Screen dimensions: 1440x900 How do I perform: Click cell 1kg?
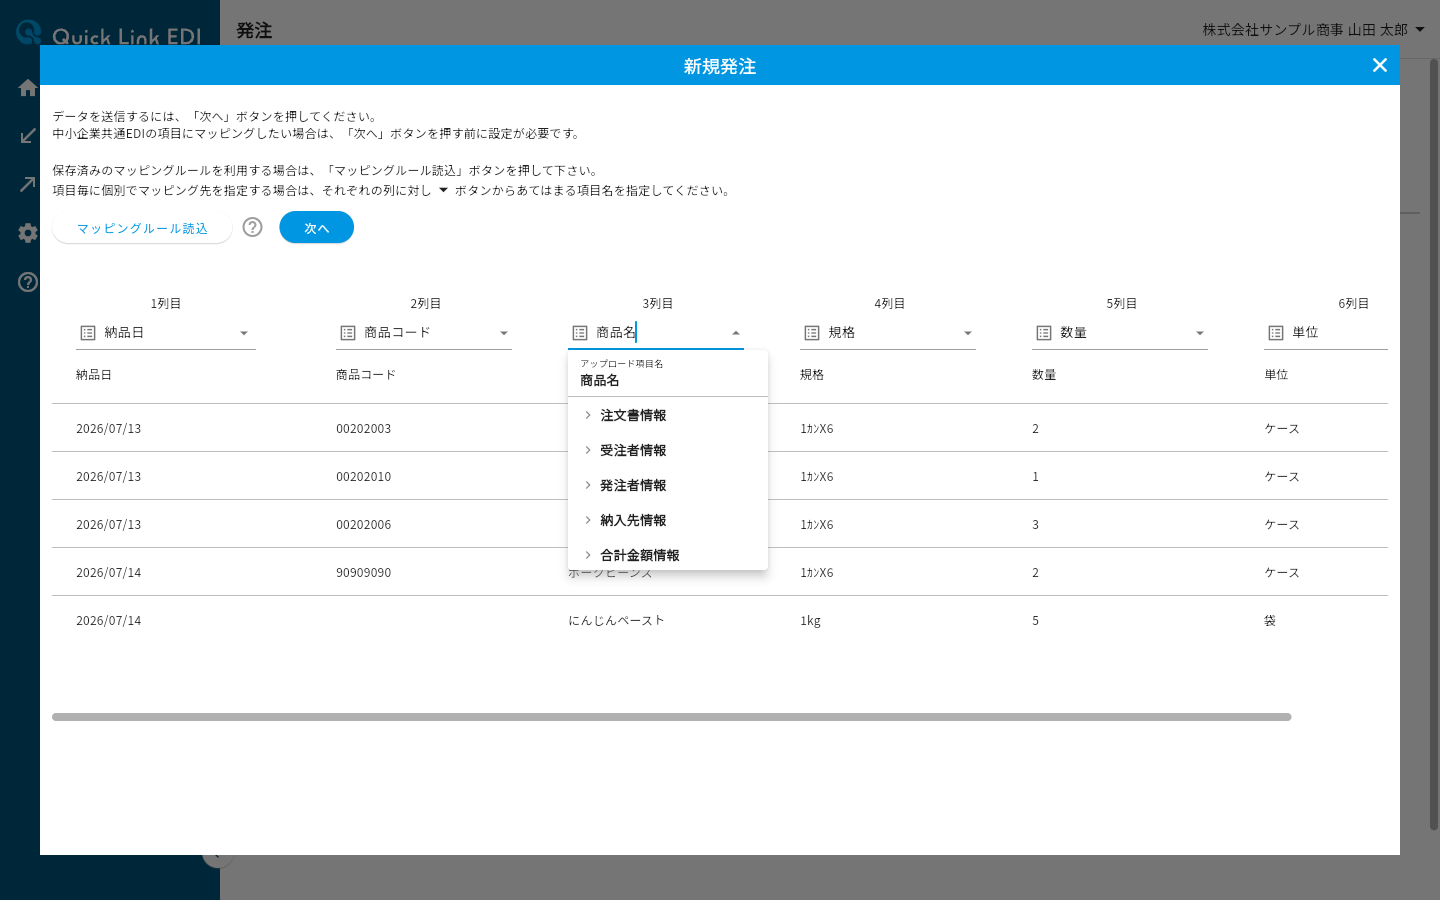point(810,620)
